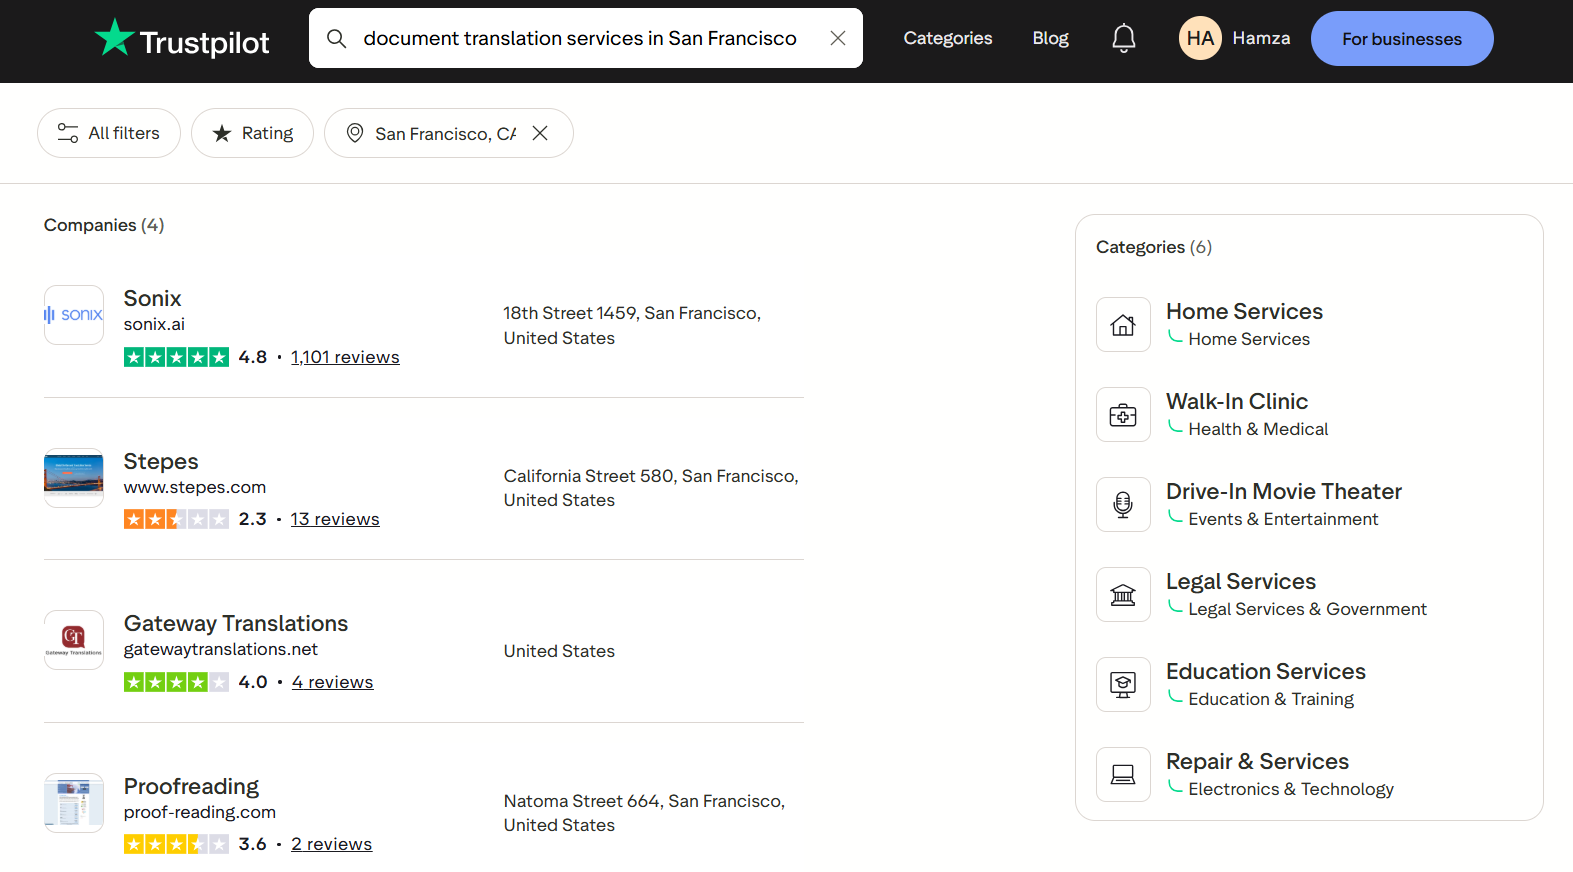Open the Home Services category icon

1122,325
